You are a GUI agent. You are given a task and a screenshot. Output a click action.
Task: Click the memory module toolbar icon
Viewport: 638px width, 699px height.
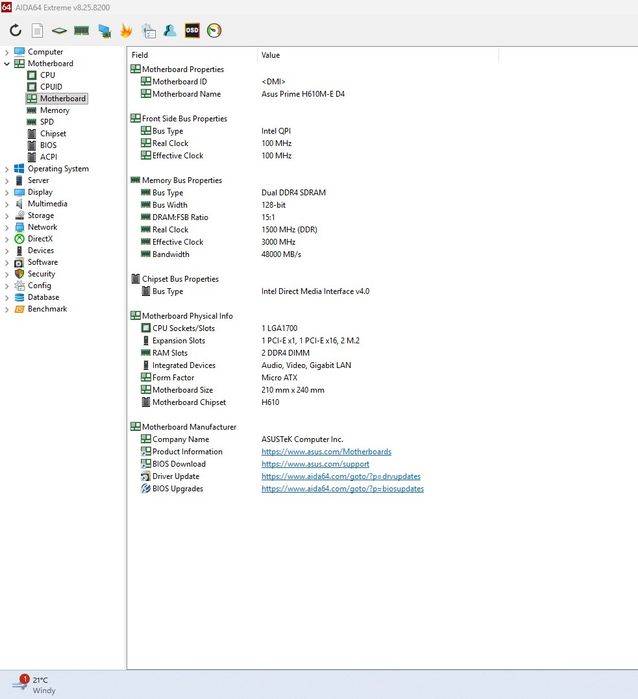coord(82,31)
